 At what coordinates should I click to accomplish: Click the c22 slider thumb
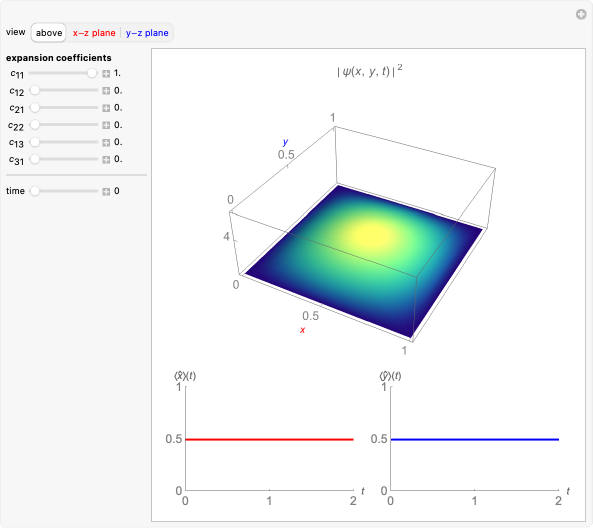(35, 125)
